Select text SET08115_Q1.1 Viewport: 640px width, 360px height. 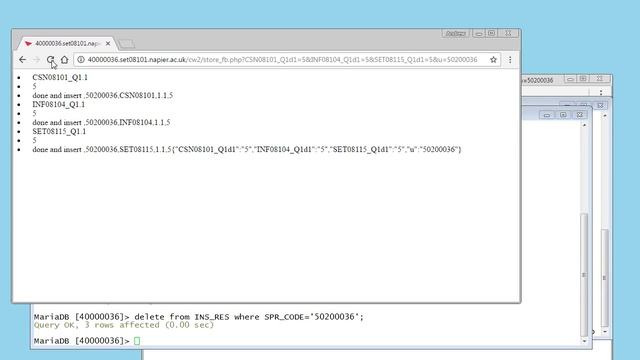click(59, 131)
